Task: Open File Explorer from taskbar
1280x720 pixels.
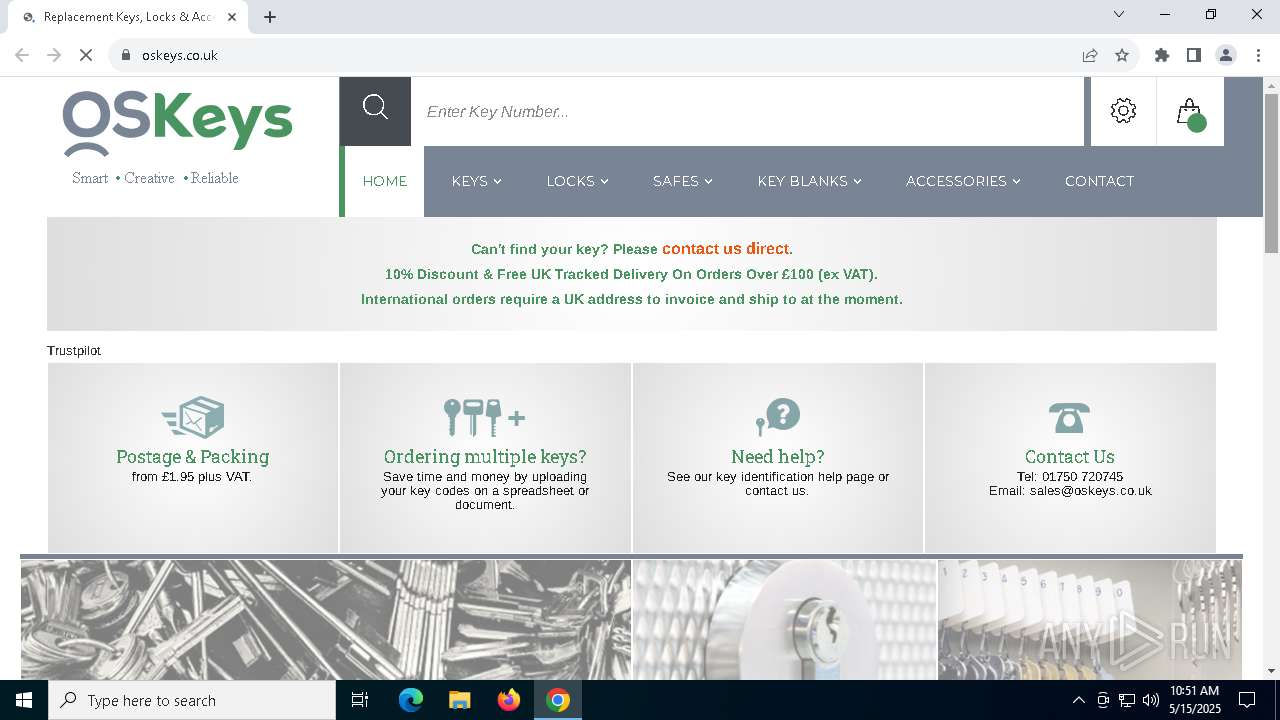Action: point(459,700)
